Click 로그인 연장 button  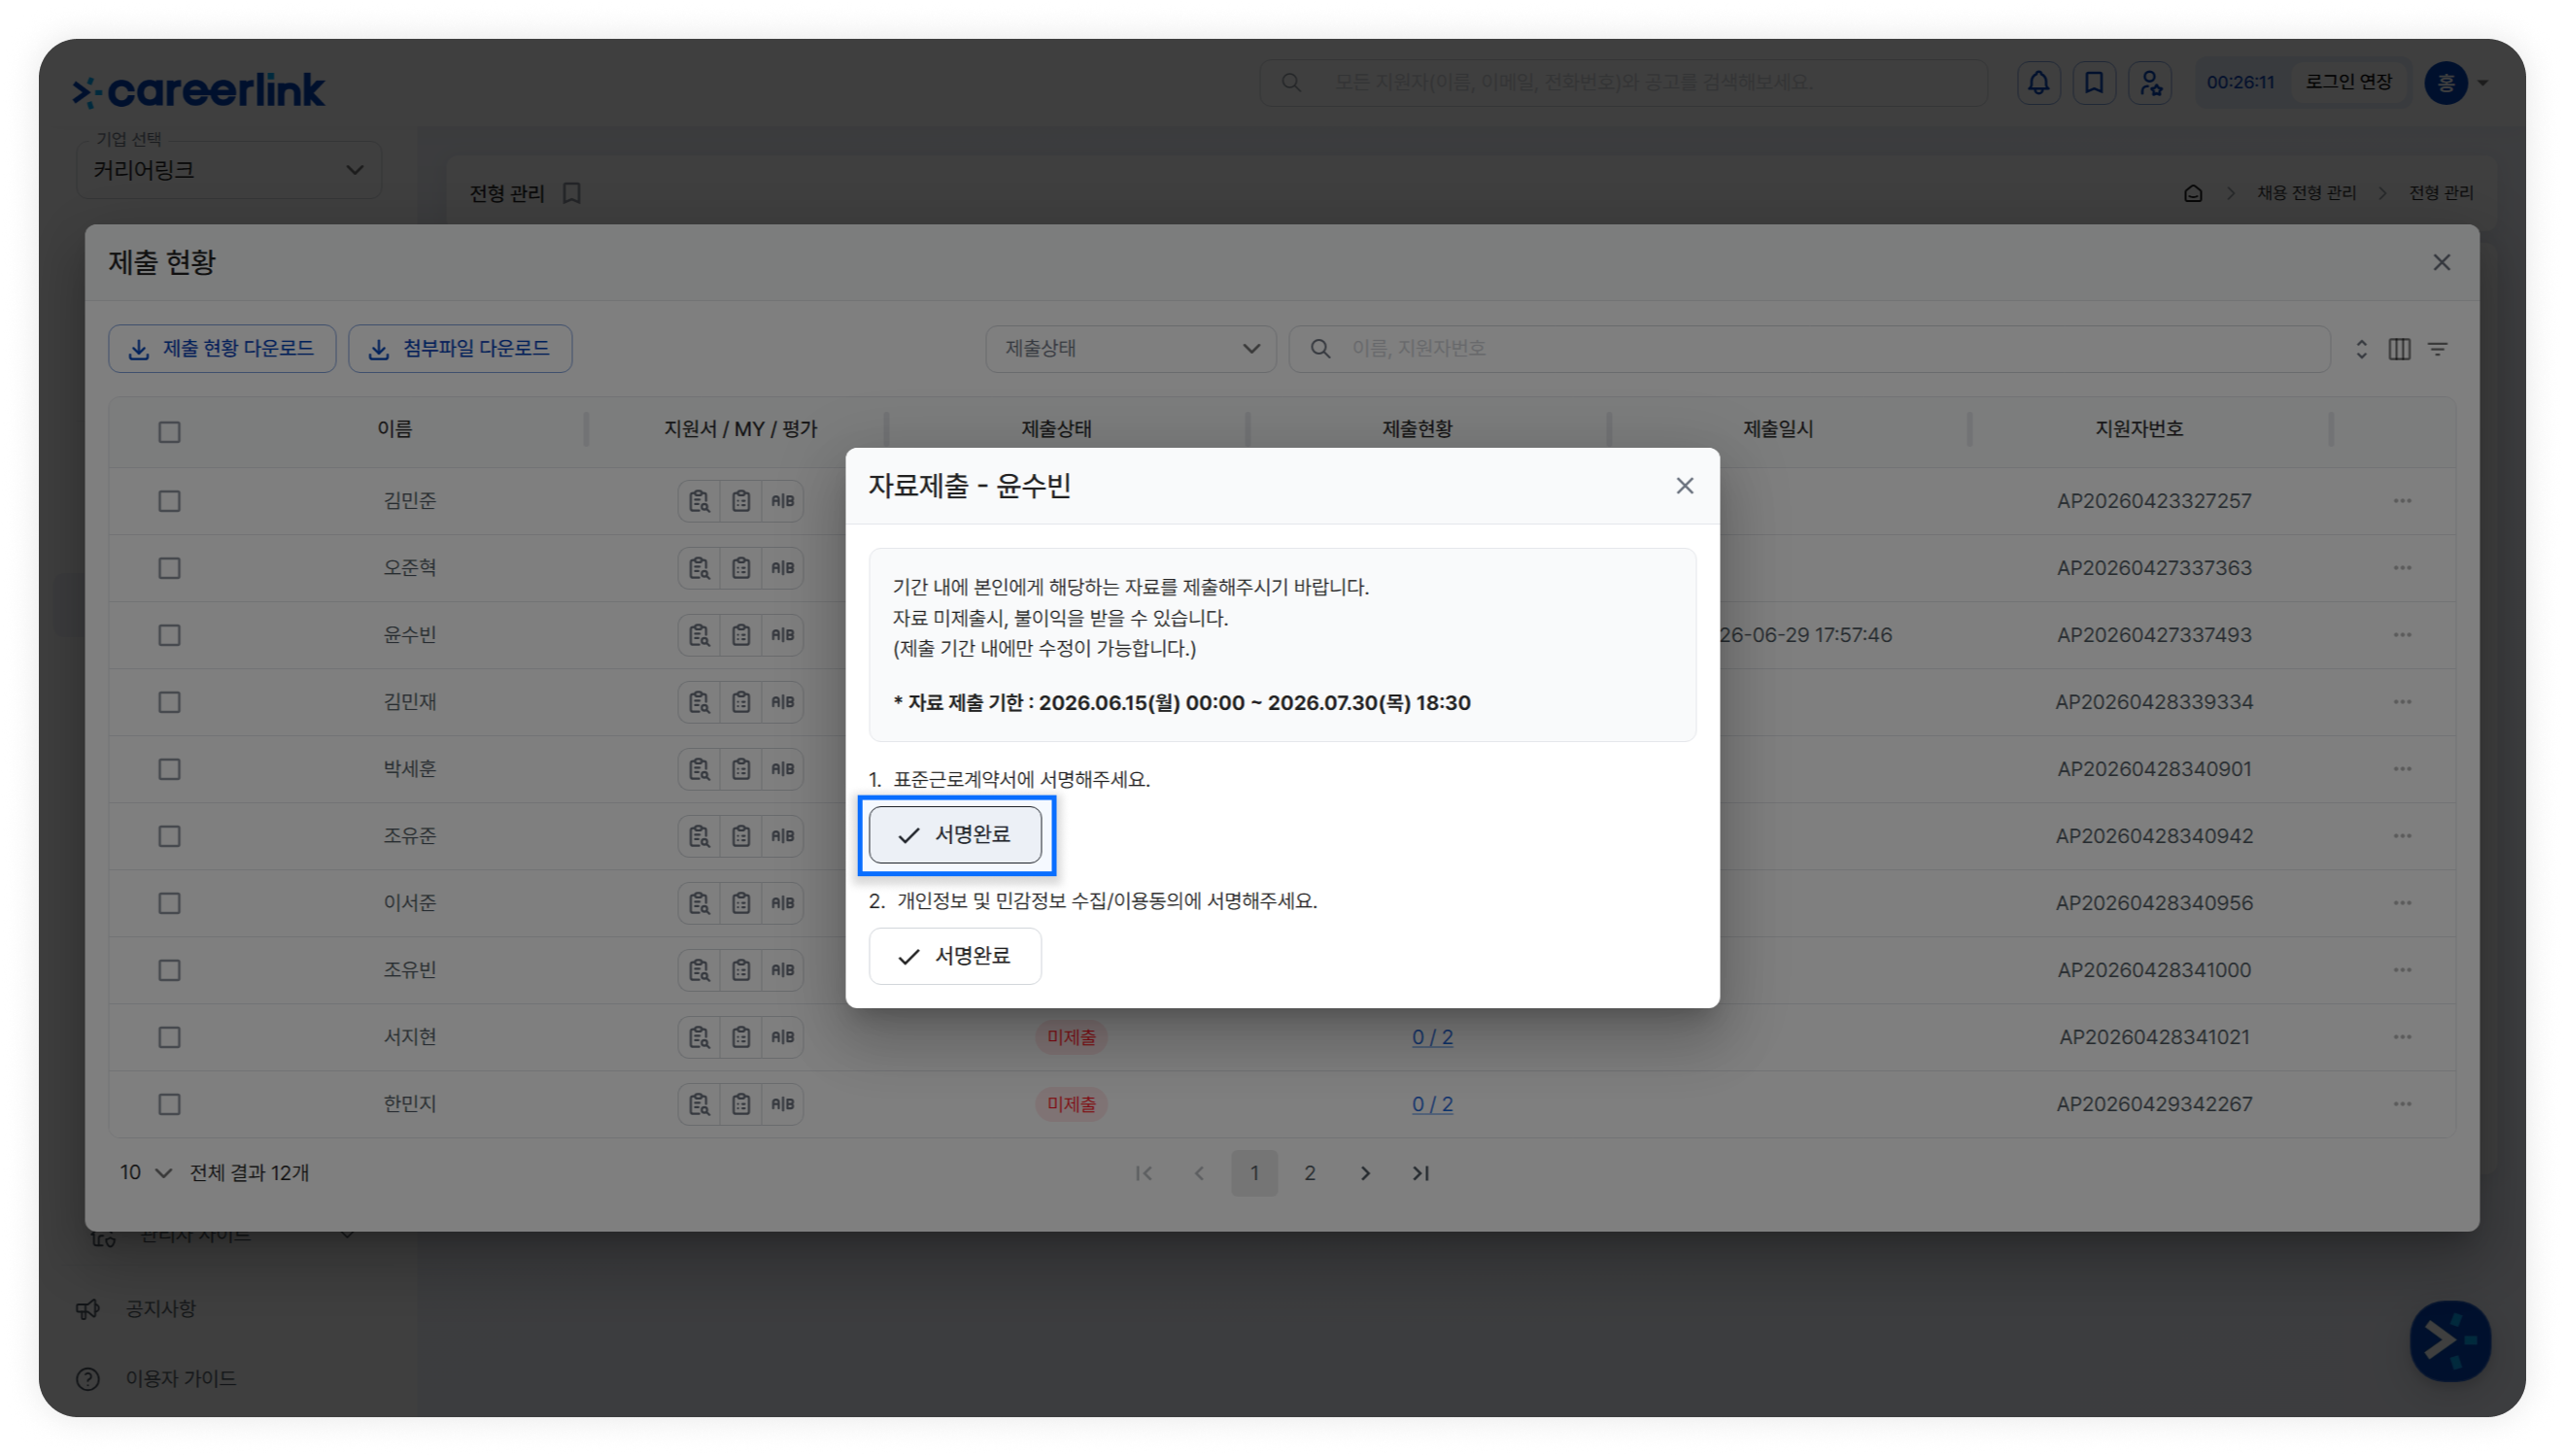2348,83
